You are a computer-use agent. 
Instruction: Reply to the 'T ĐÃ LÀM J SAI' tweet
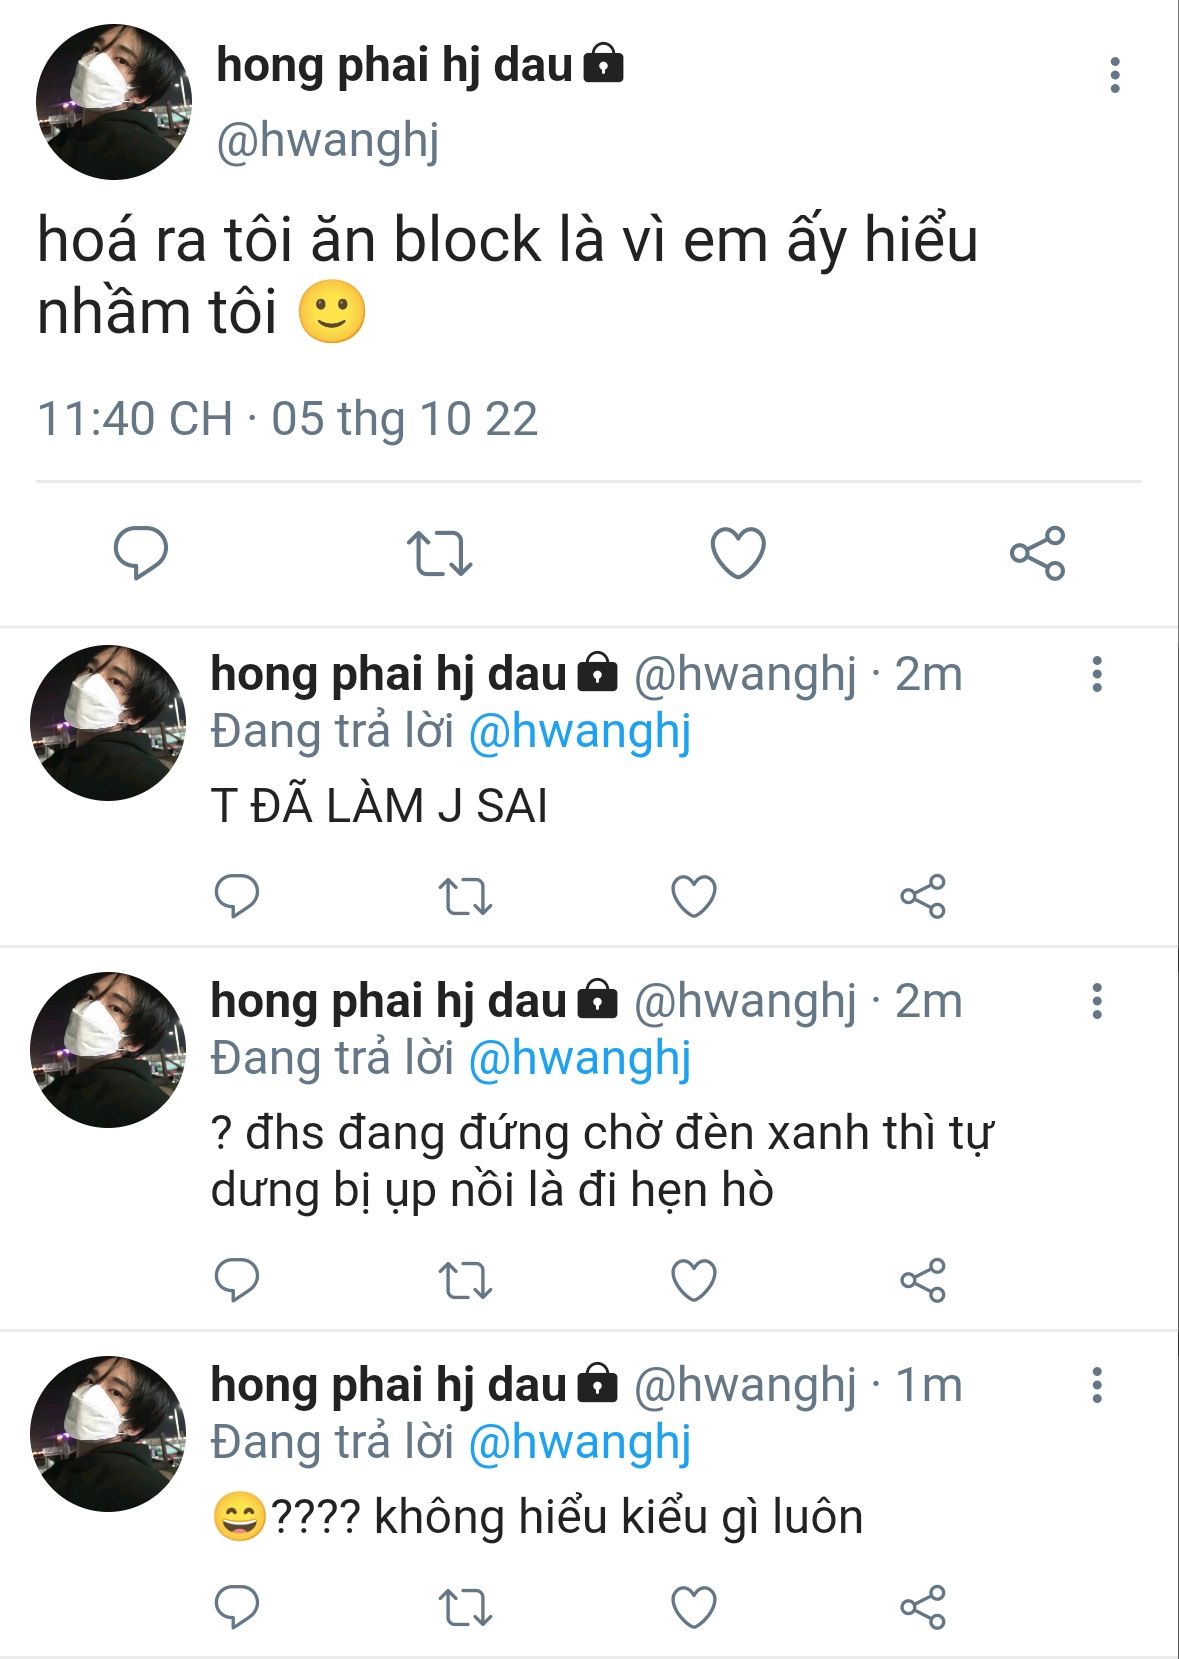(237, 896)
